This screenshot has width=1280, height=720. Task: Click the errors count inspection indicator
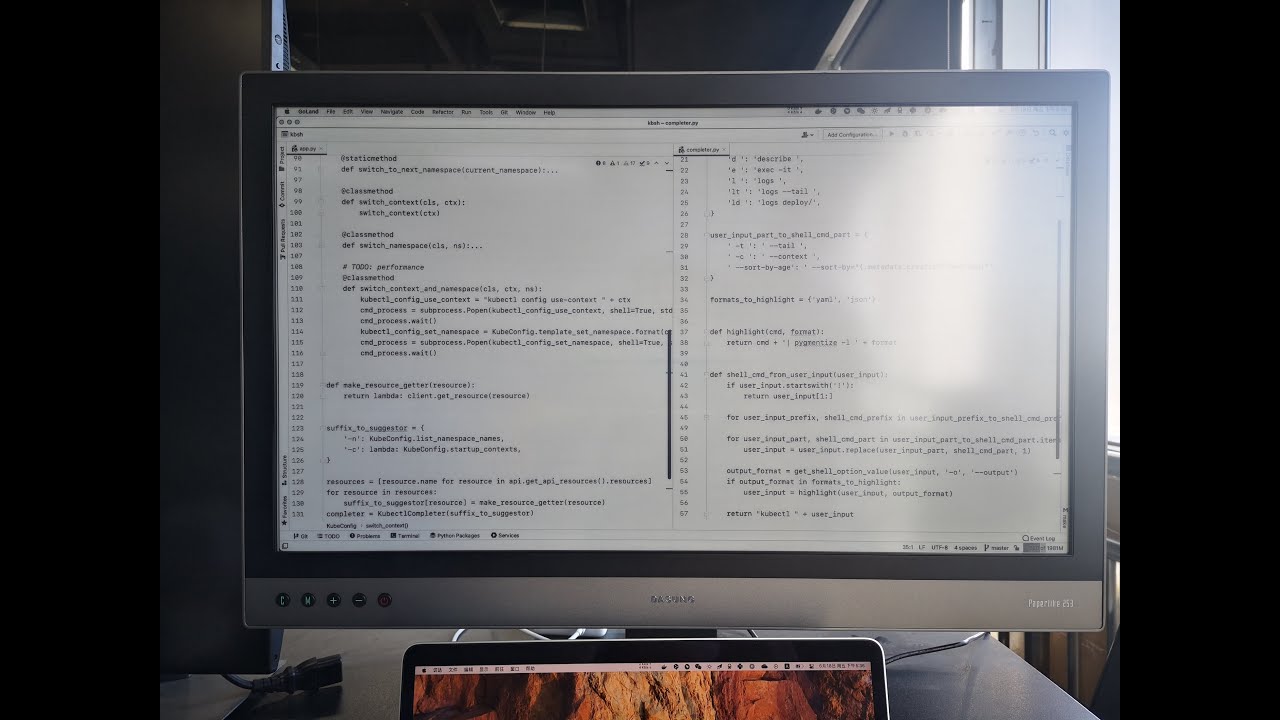tap(601, 162)
